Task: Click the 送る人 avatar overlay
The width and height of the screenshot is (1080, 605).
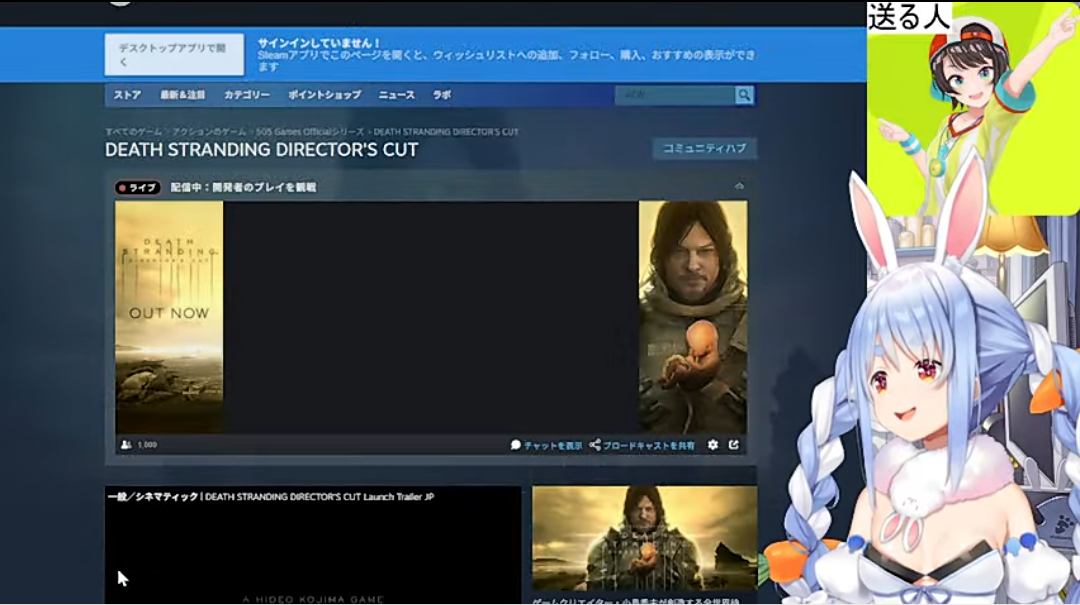Action: 973,107
